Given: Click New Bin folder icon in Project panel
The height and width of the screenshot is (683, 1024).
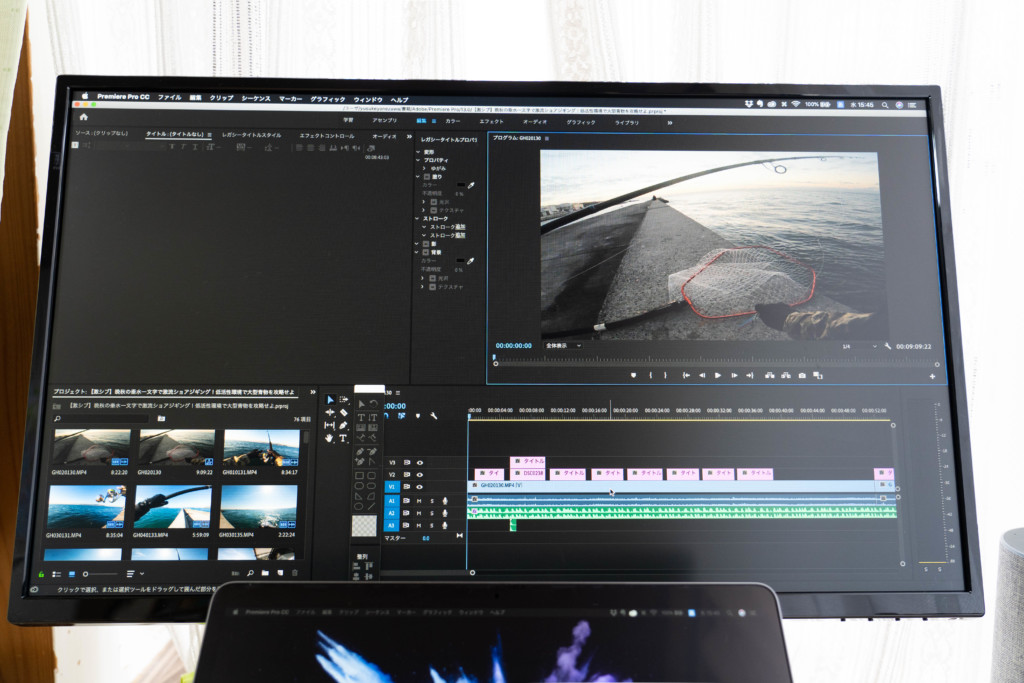Looking at the screenshot, I should (x=265, y=573).
